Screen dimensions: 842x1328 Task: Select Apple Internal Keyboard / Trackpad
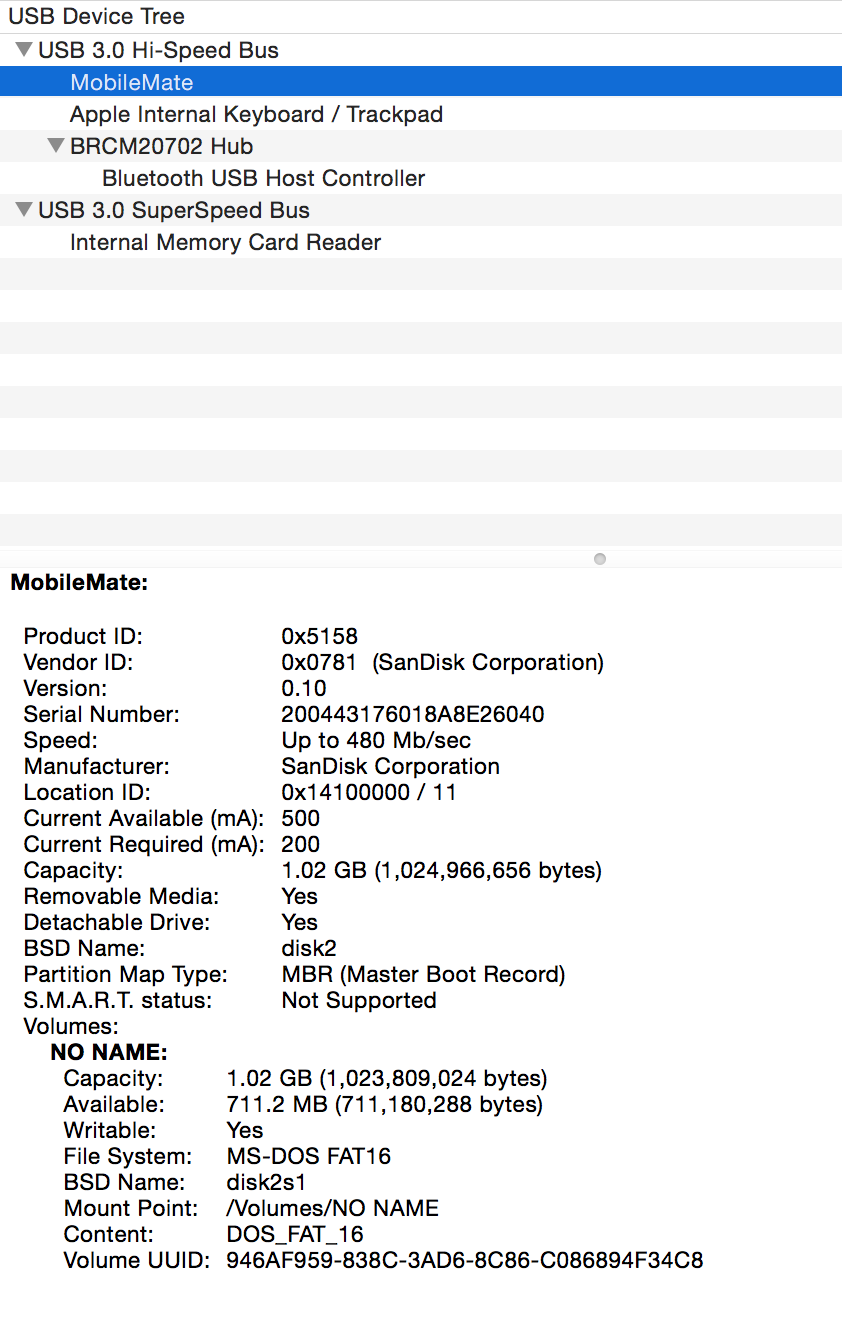coord(256,114)
